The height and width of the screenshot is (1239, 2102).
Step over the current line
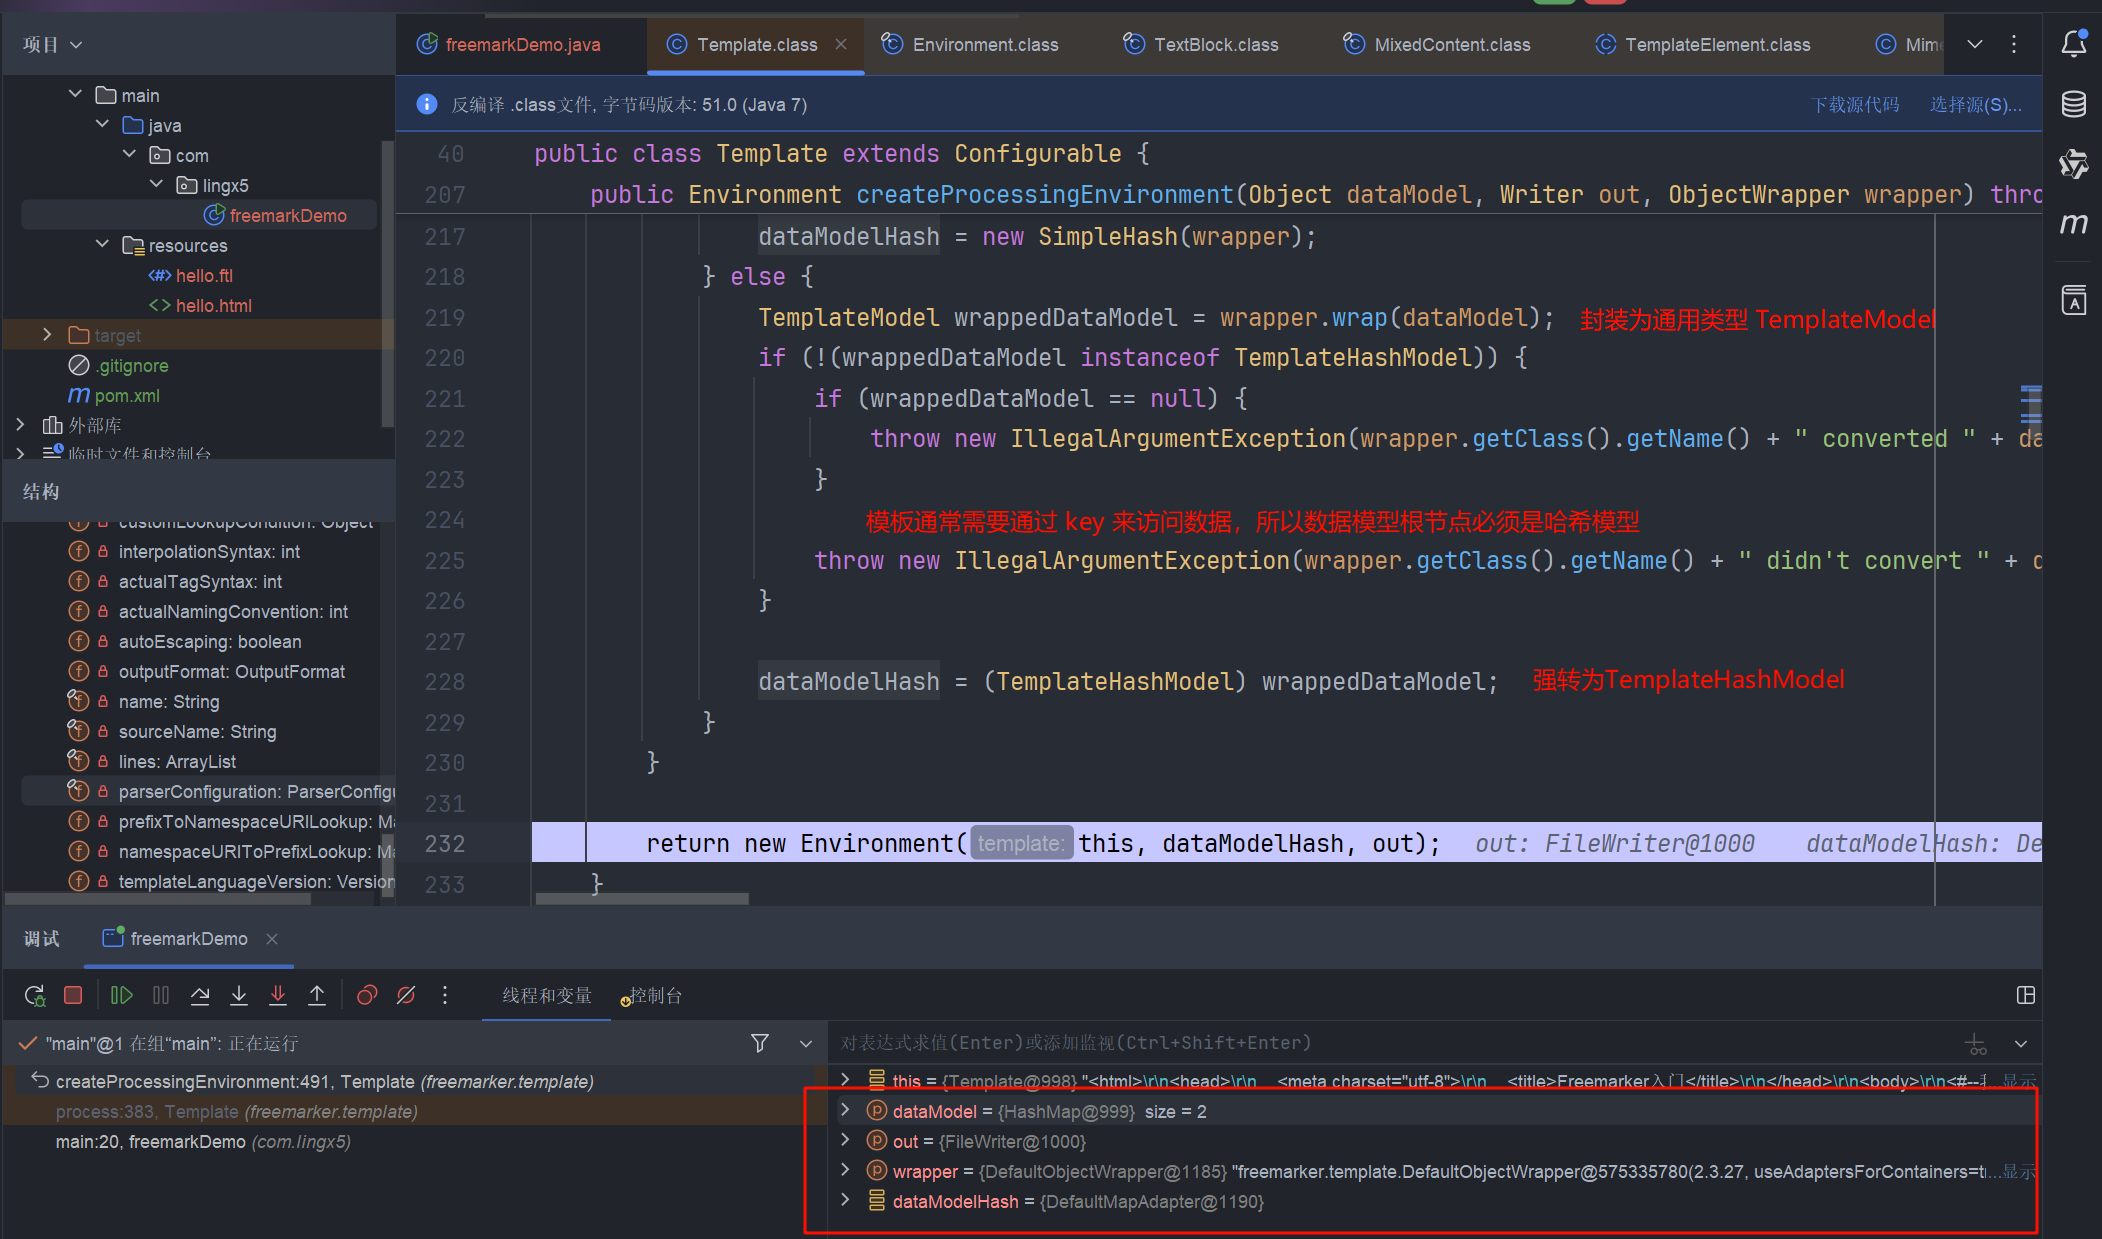click(200, 995)
